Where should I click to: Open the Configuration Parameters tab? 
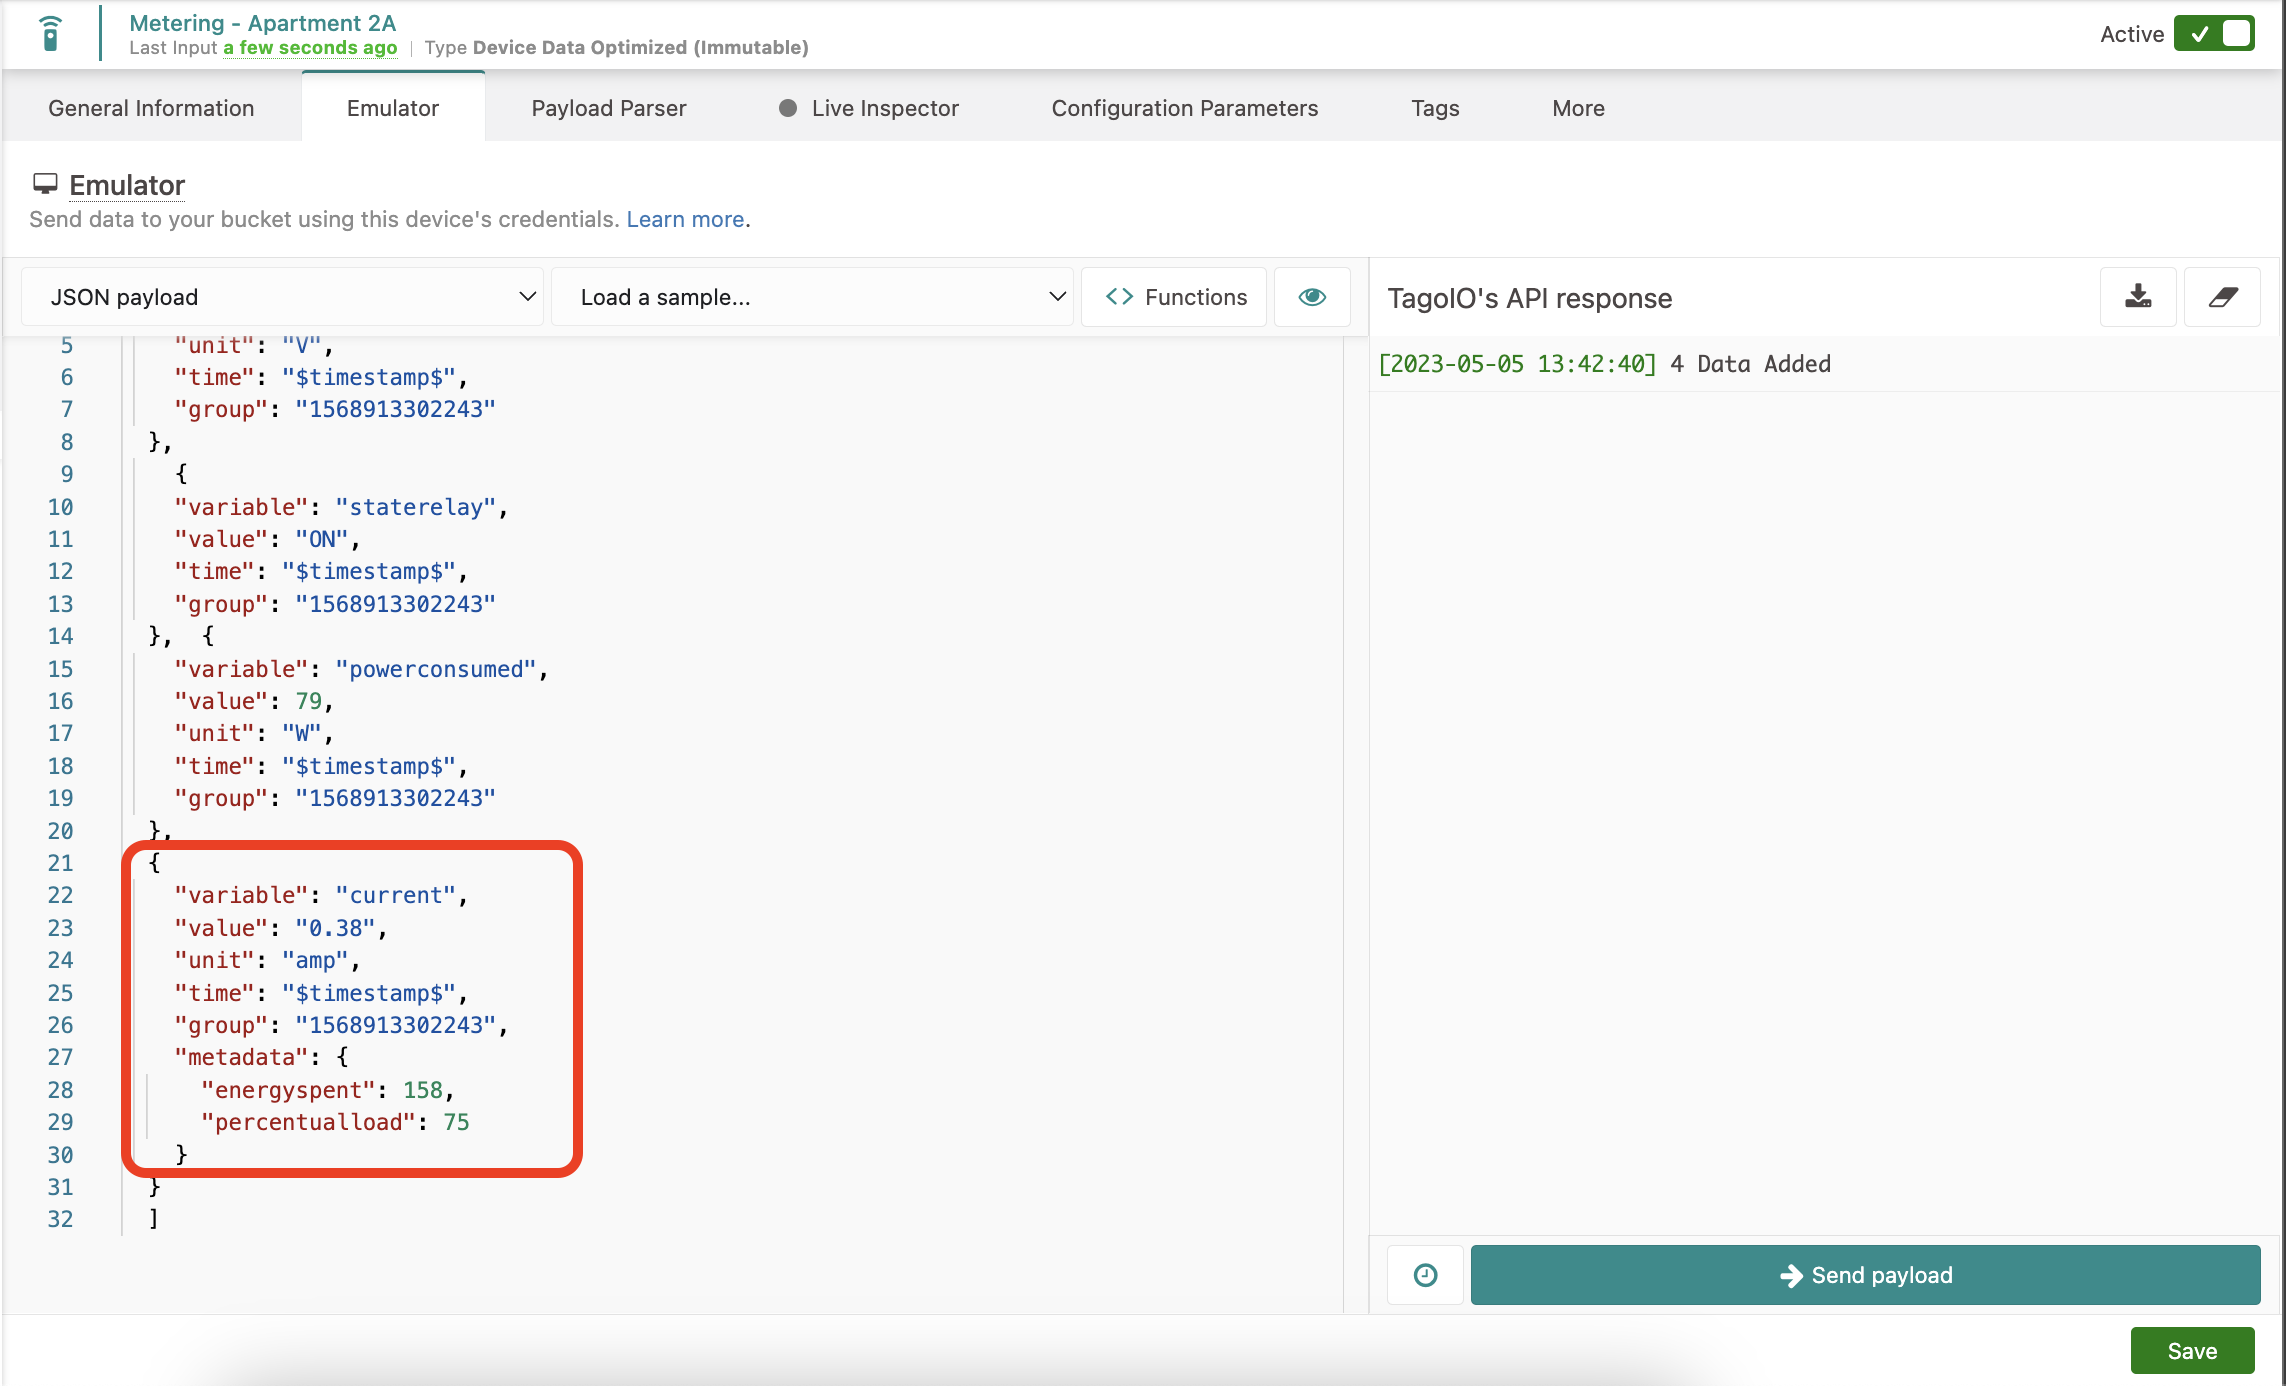(x=1184, y=108)
